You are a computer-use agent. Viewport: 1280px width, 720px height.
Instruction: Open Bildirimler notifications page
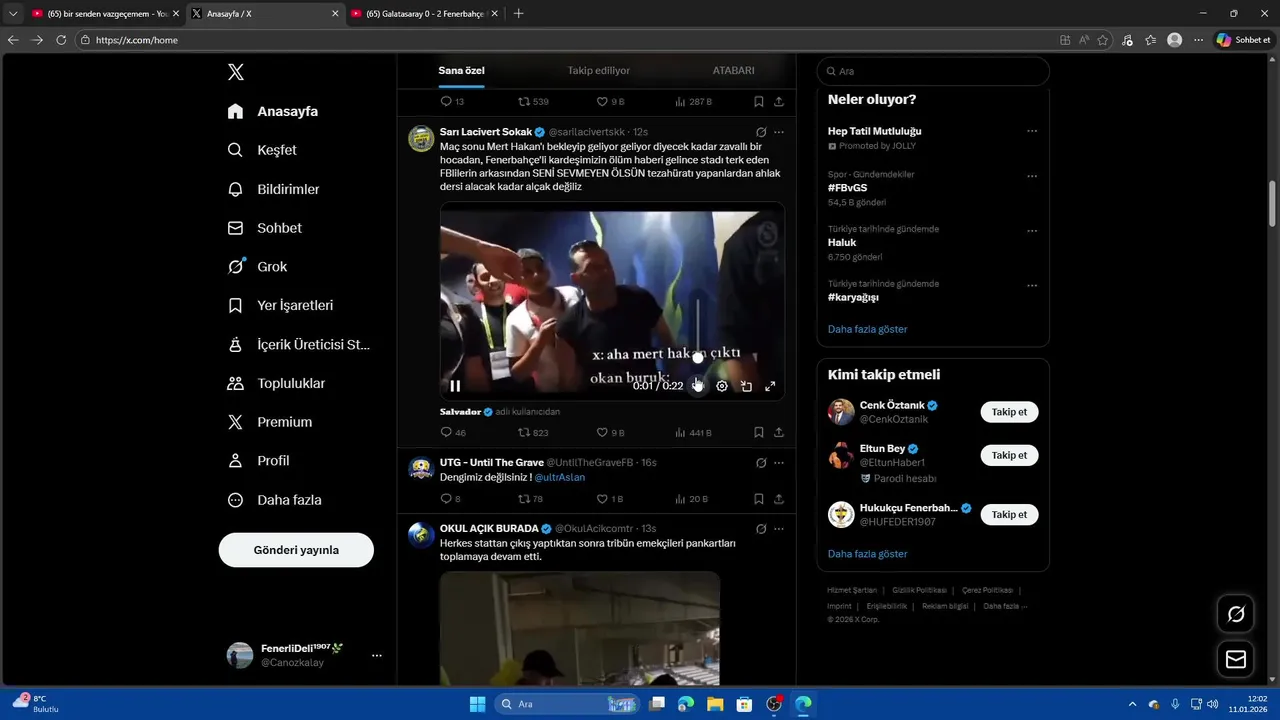(273, 189)
